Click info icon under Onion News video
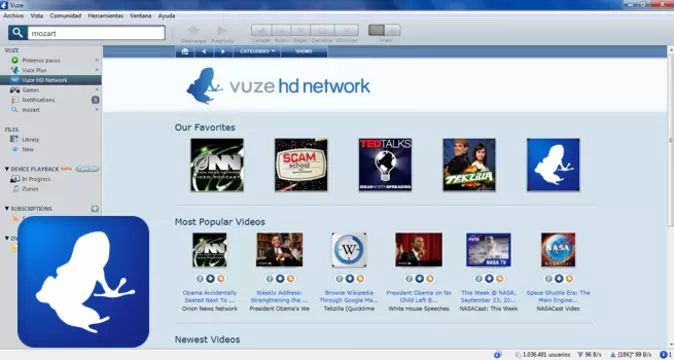The width and height of the screenshot is (674, 360). point(200,278)
